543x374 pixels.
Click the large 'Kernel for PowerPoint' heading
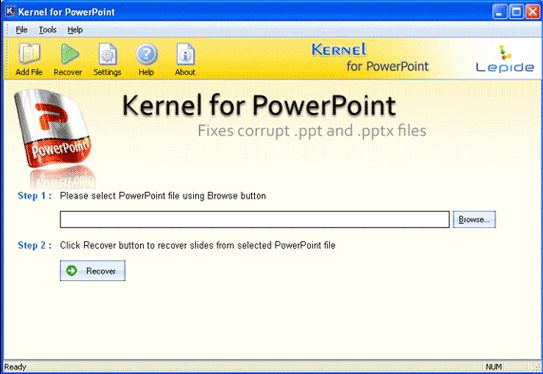click(x=259, y=105)
